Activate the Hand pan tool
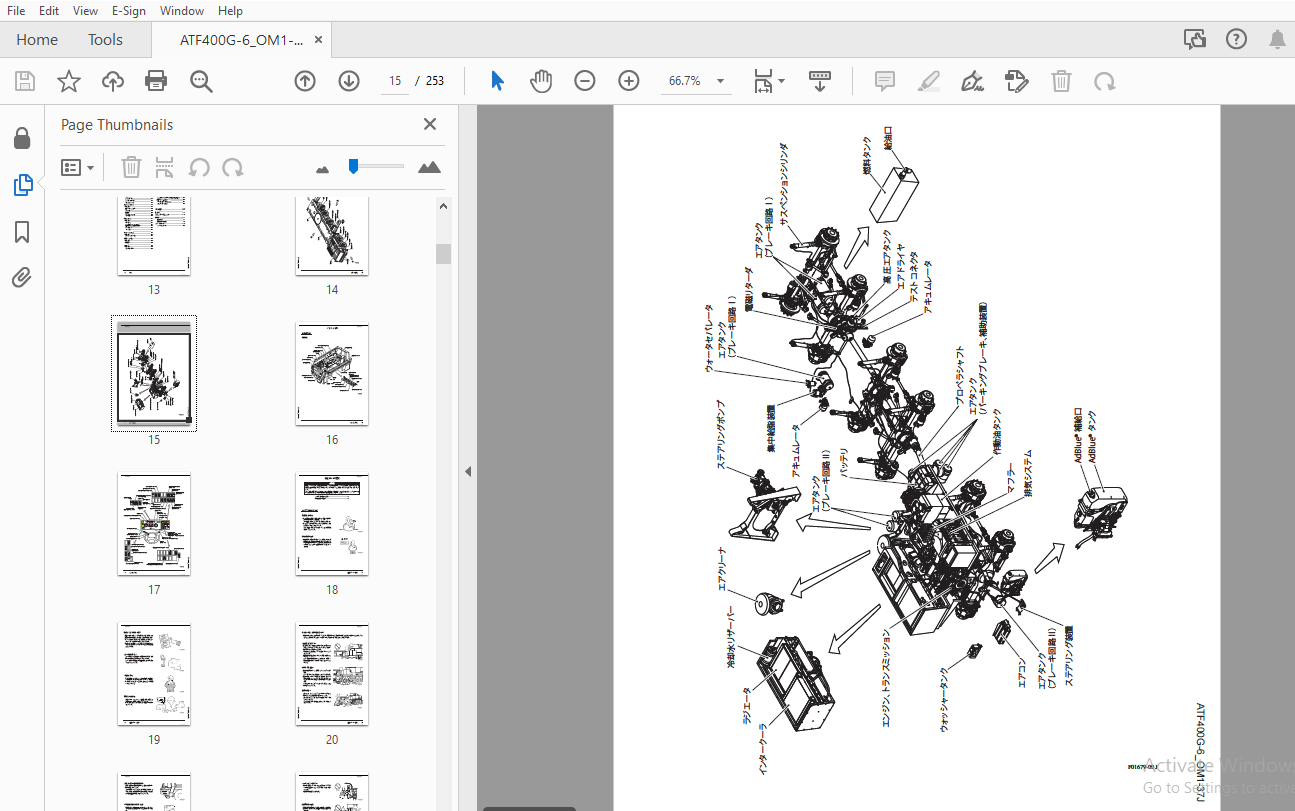The width and height of the screenshot is (1295, 811). 541,81
